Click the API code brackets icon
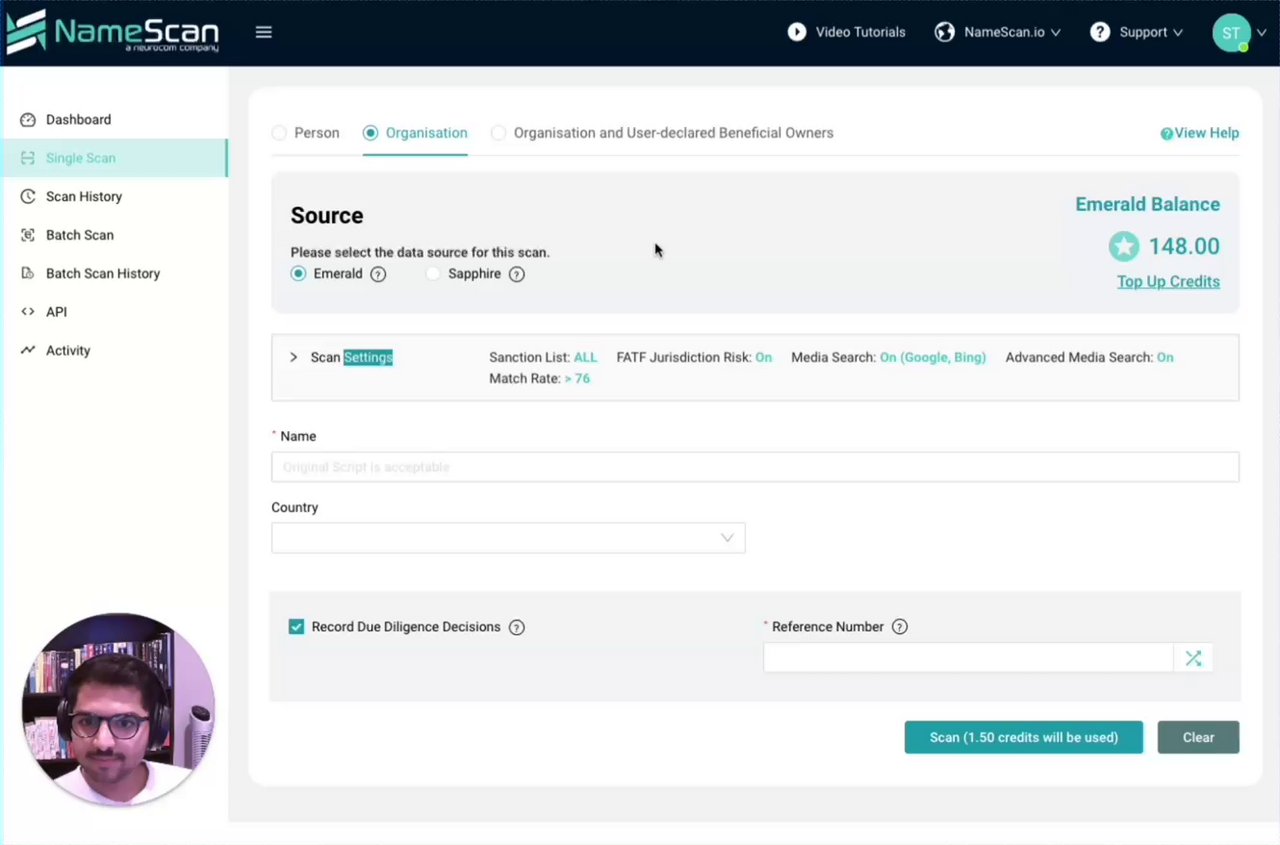 tap(28, 312)
